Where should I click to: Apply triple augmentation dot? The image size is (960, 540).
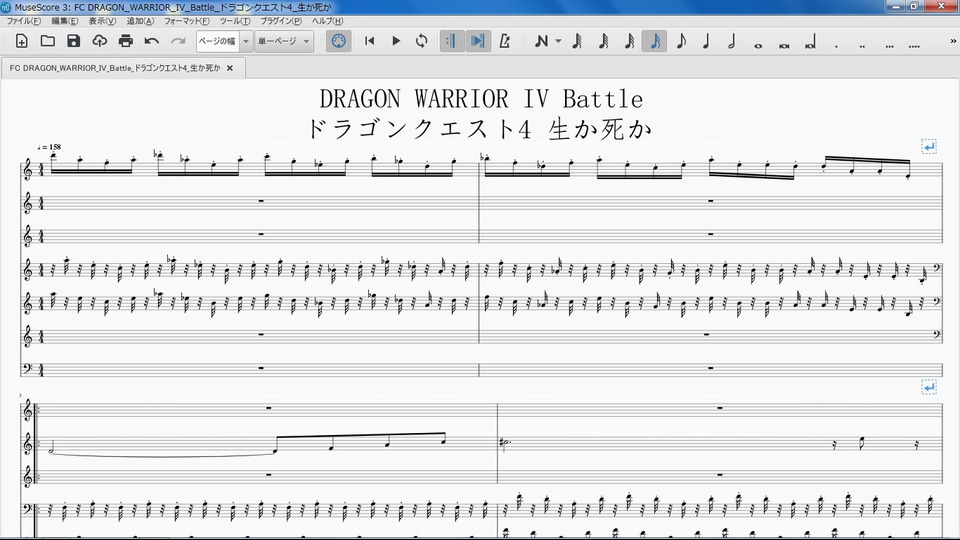pos(888,45)
